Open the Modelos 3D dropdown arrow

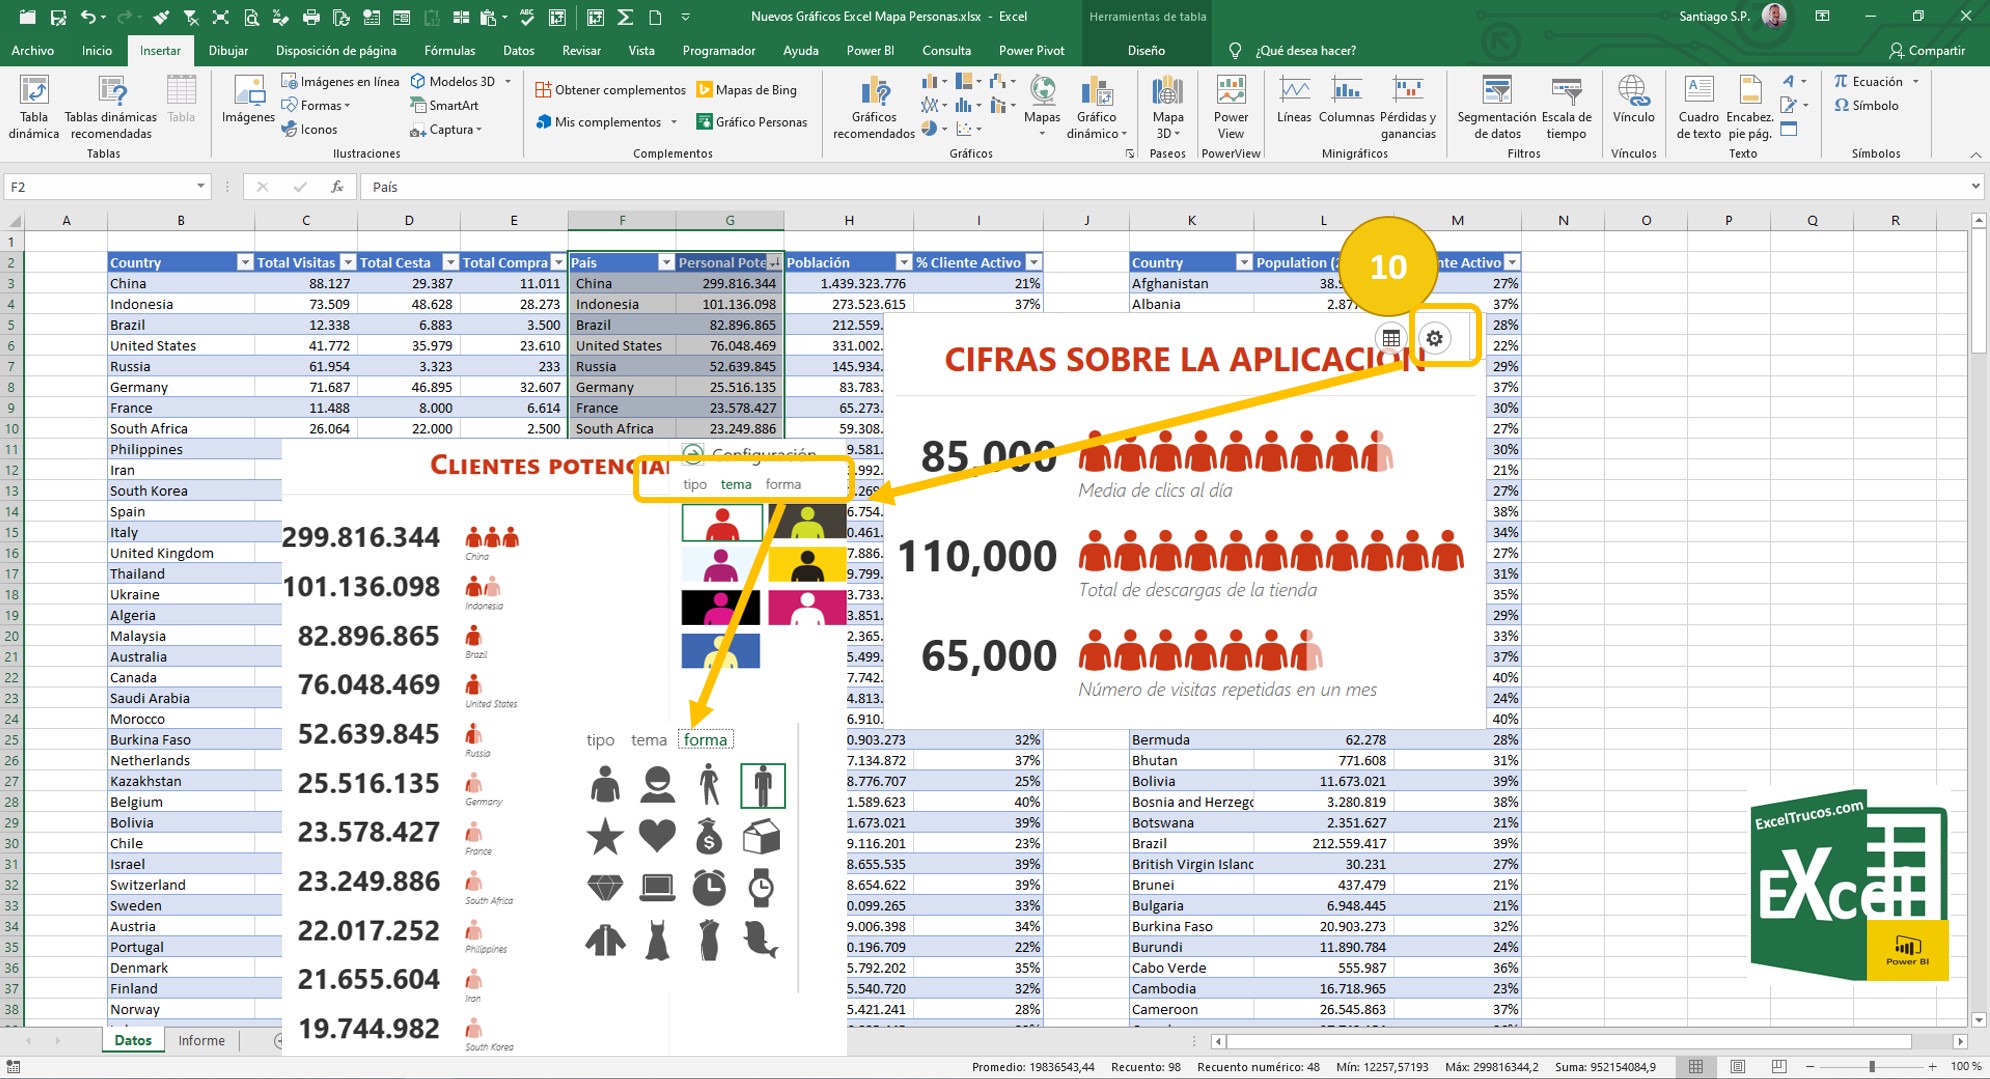(x=506, y=82)
